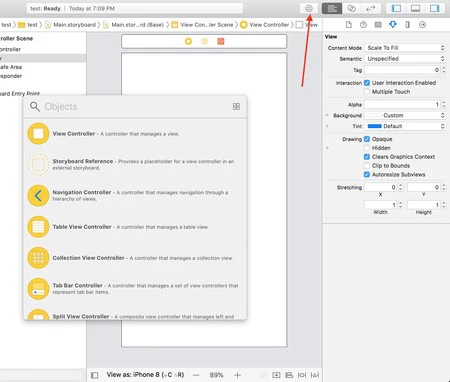Open the Attributes inspector
Viewport: 450px width, 382px height.
[x=393, y=25]
